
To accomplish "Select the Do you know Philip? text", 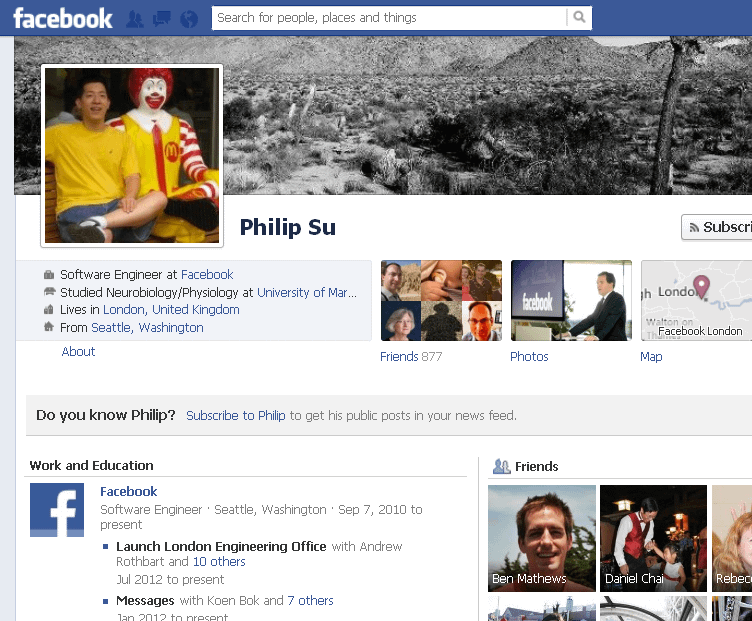I will [106, 415].
